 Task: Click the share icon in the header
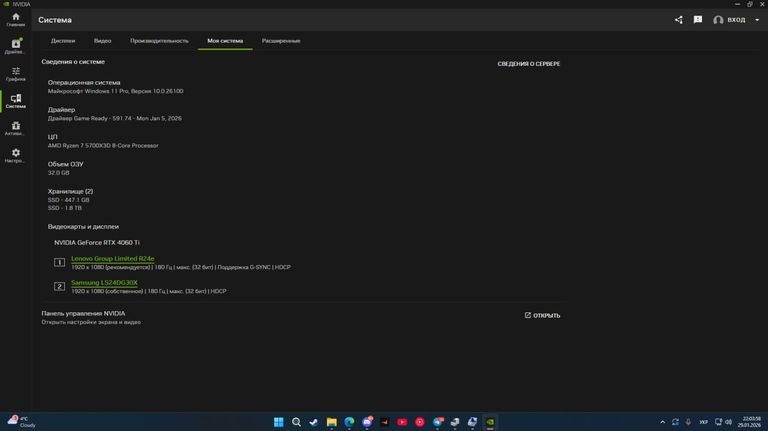click(x=678, y=20)
